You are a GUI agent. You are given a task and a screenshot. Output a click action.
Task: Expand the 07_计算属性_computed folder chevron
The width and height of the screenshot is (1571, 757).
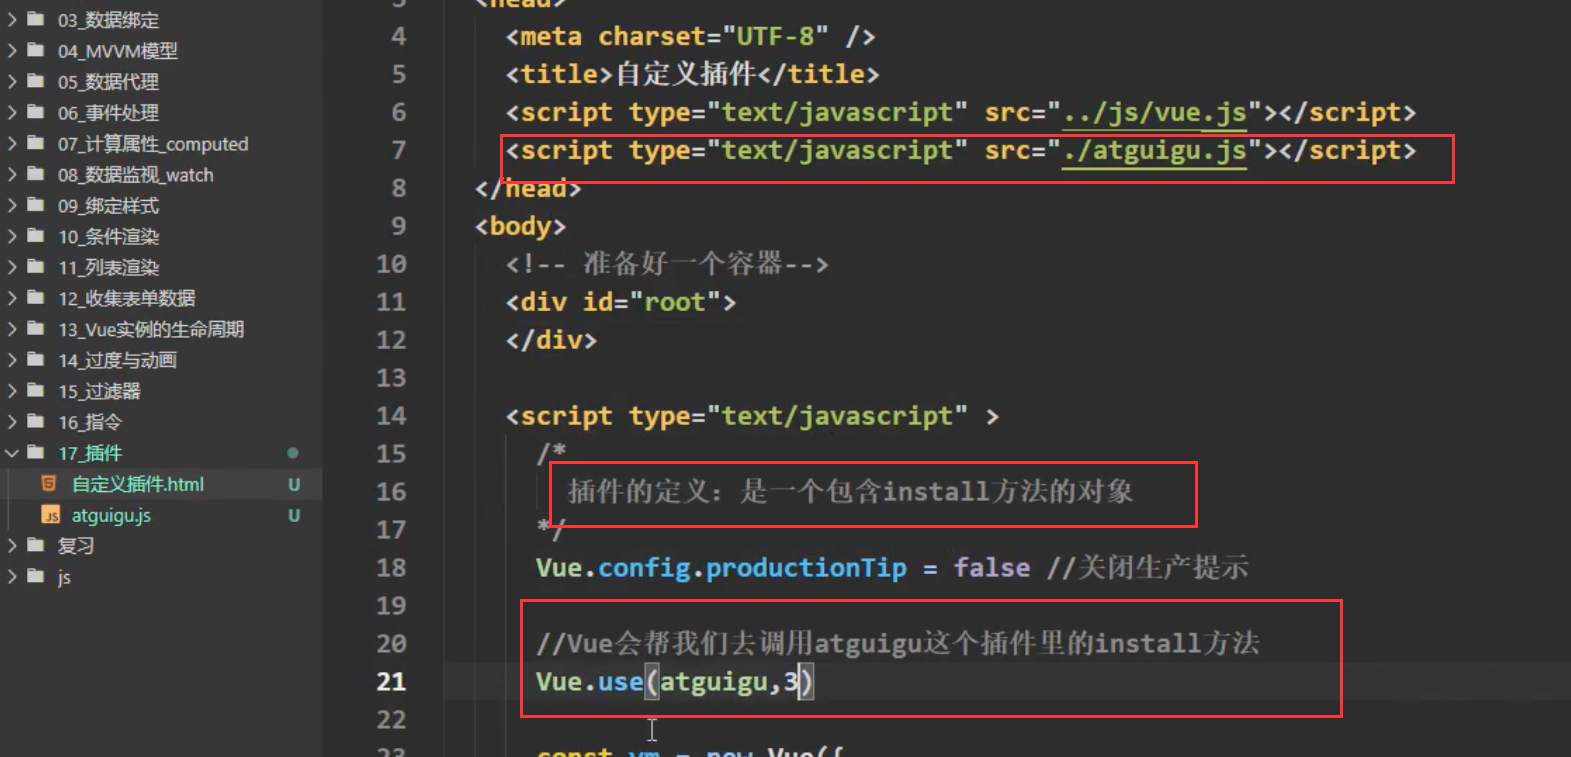(12, 144)
